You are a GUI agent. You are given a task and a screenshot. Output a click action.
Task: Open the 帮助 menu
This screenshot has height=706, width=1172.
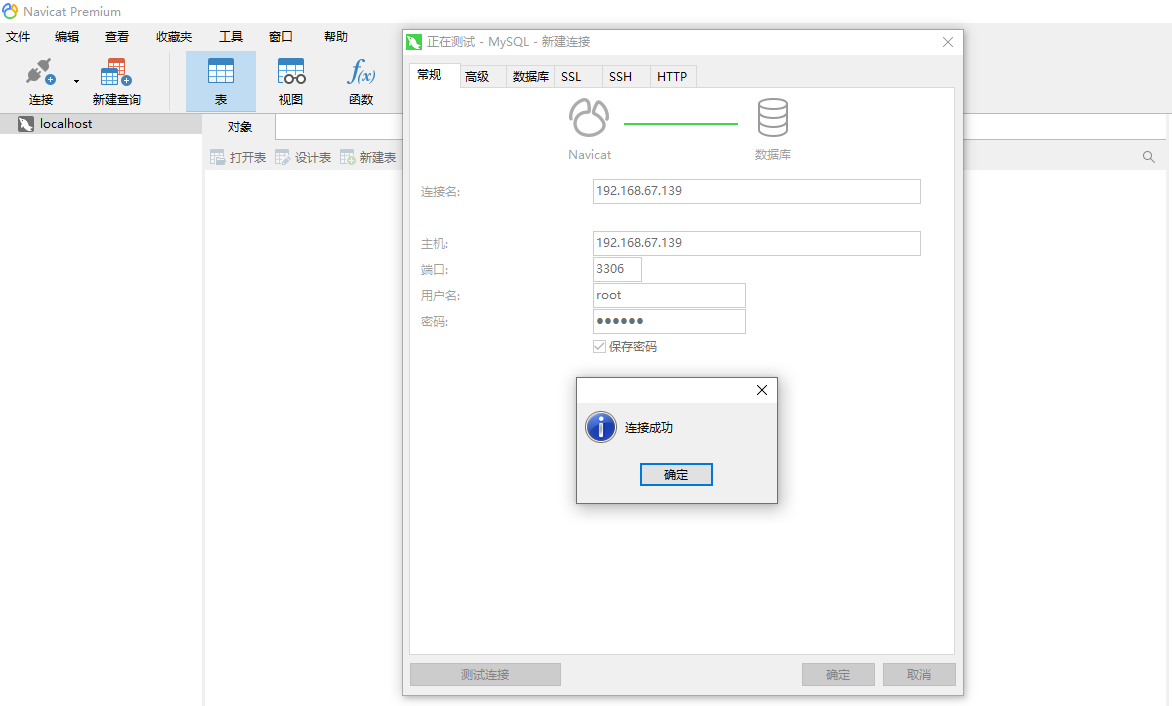point(336,37)
